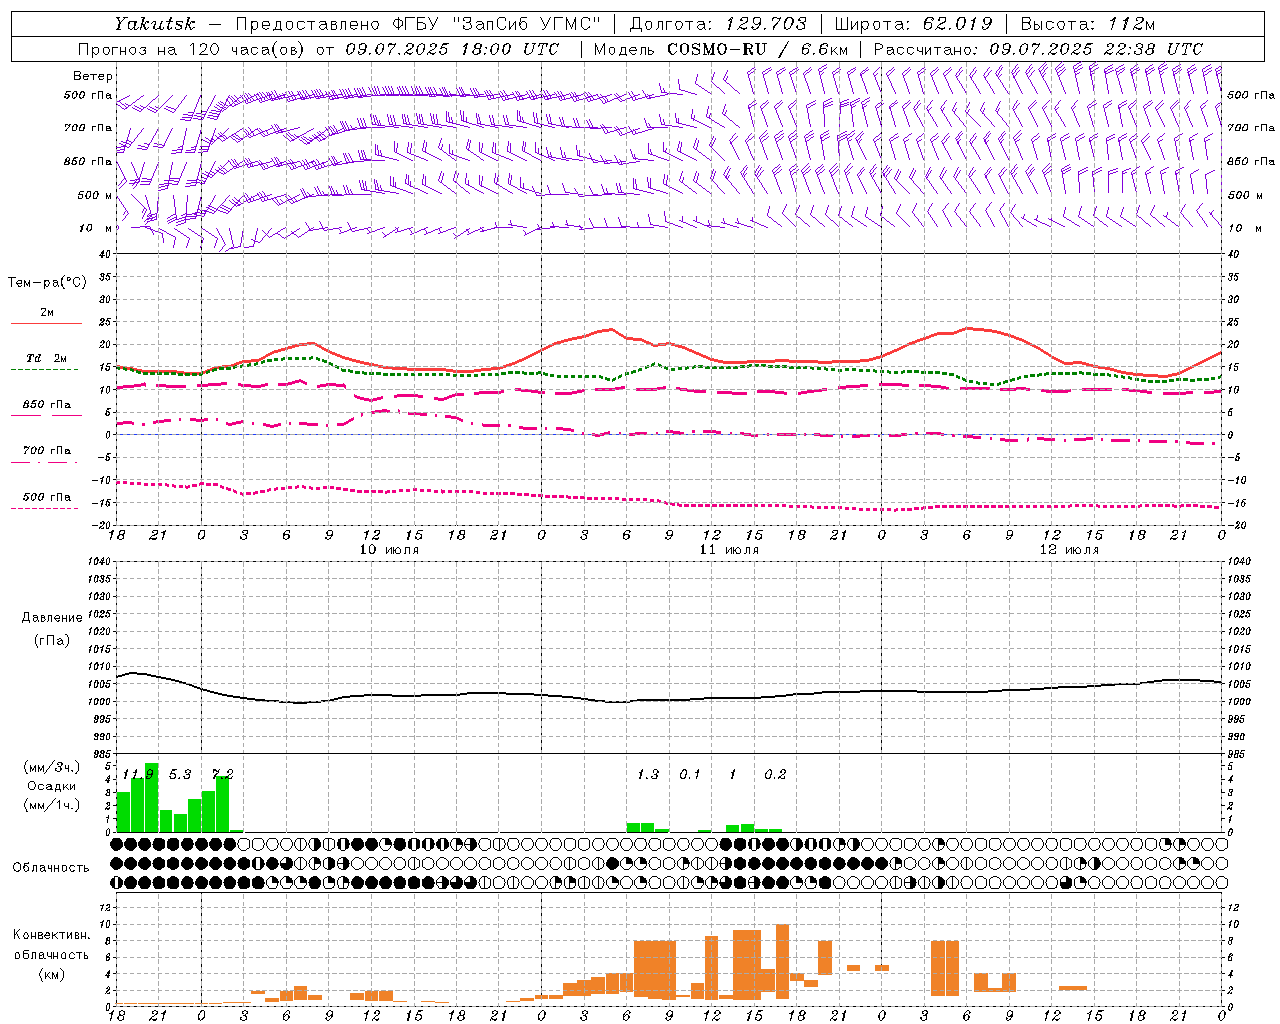Click the longitude value 'Долгота: 129.703'

pyautogui.click(x=718, y=24)
